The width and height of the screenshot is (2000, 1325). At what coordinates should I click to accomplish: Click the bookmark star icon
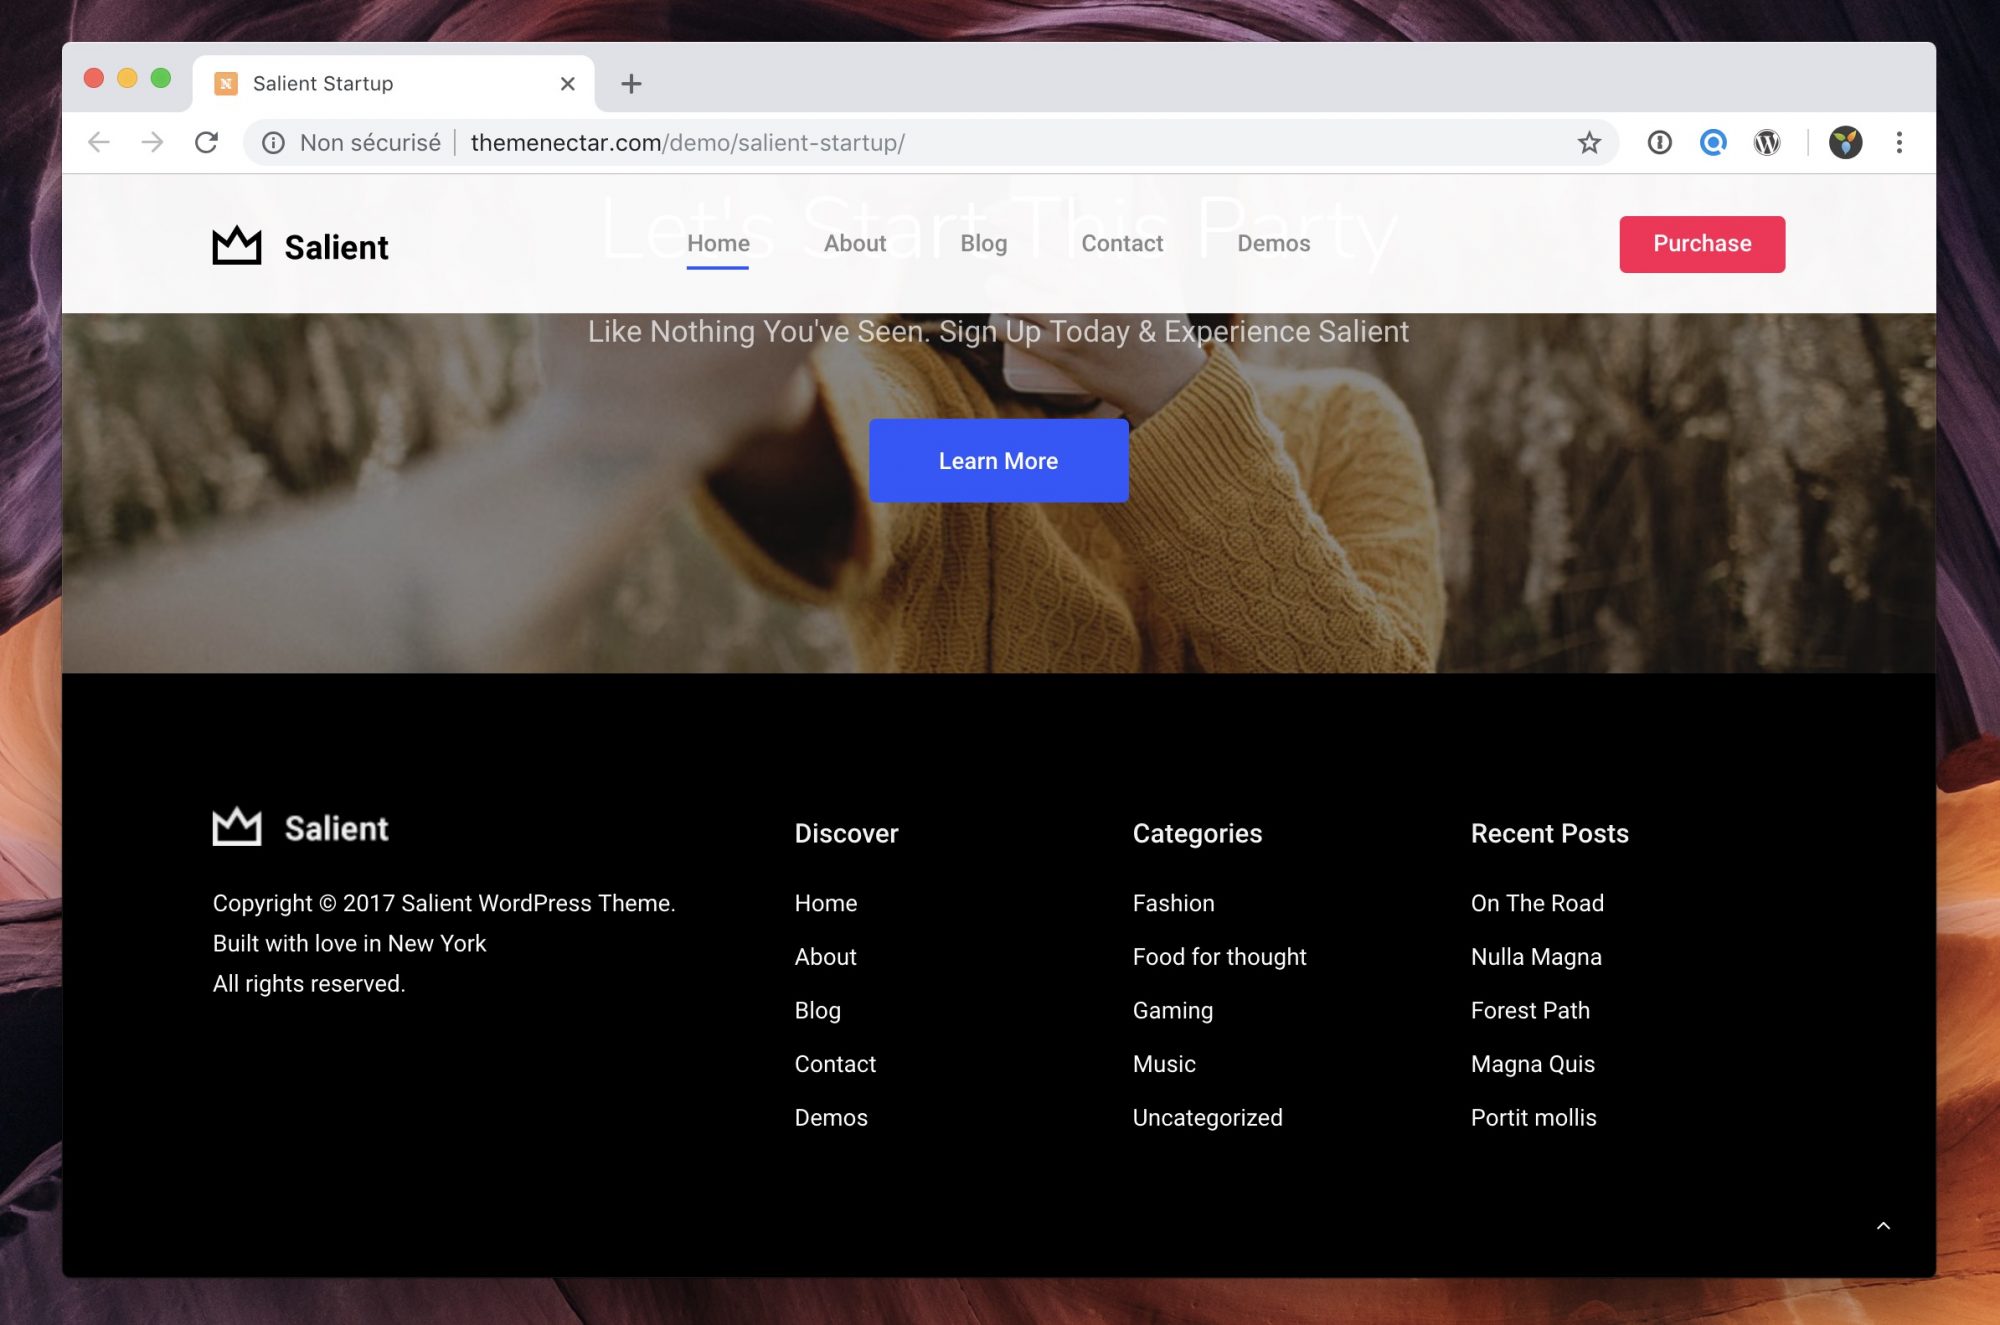(x=1589, y=143)
